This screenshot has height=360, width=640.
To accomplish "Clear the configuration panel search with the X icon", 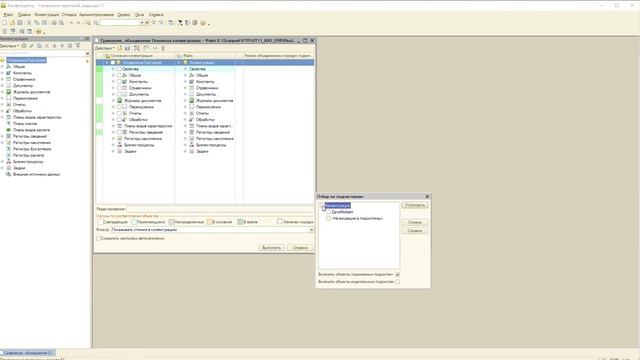I will 87,53.
